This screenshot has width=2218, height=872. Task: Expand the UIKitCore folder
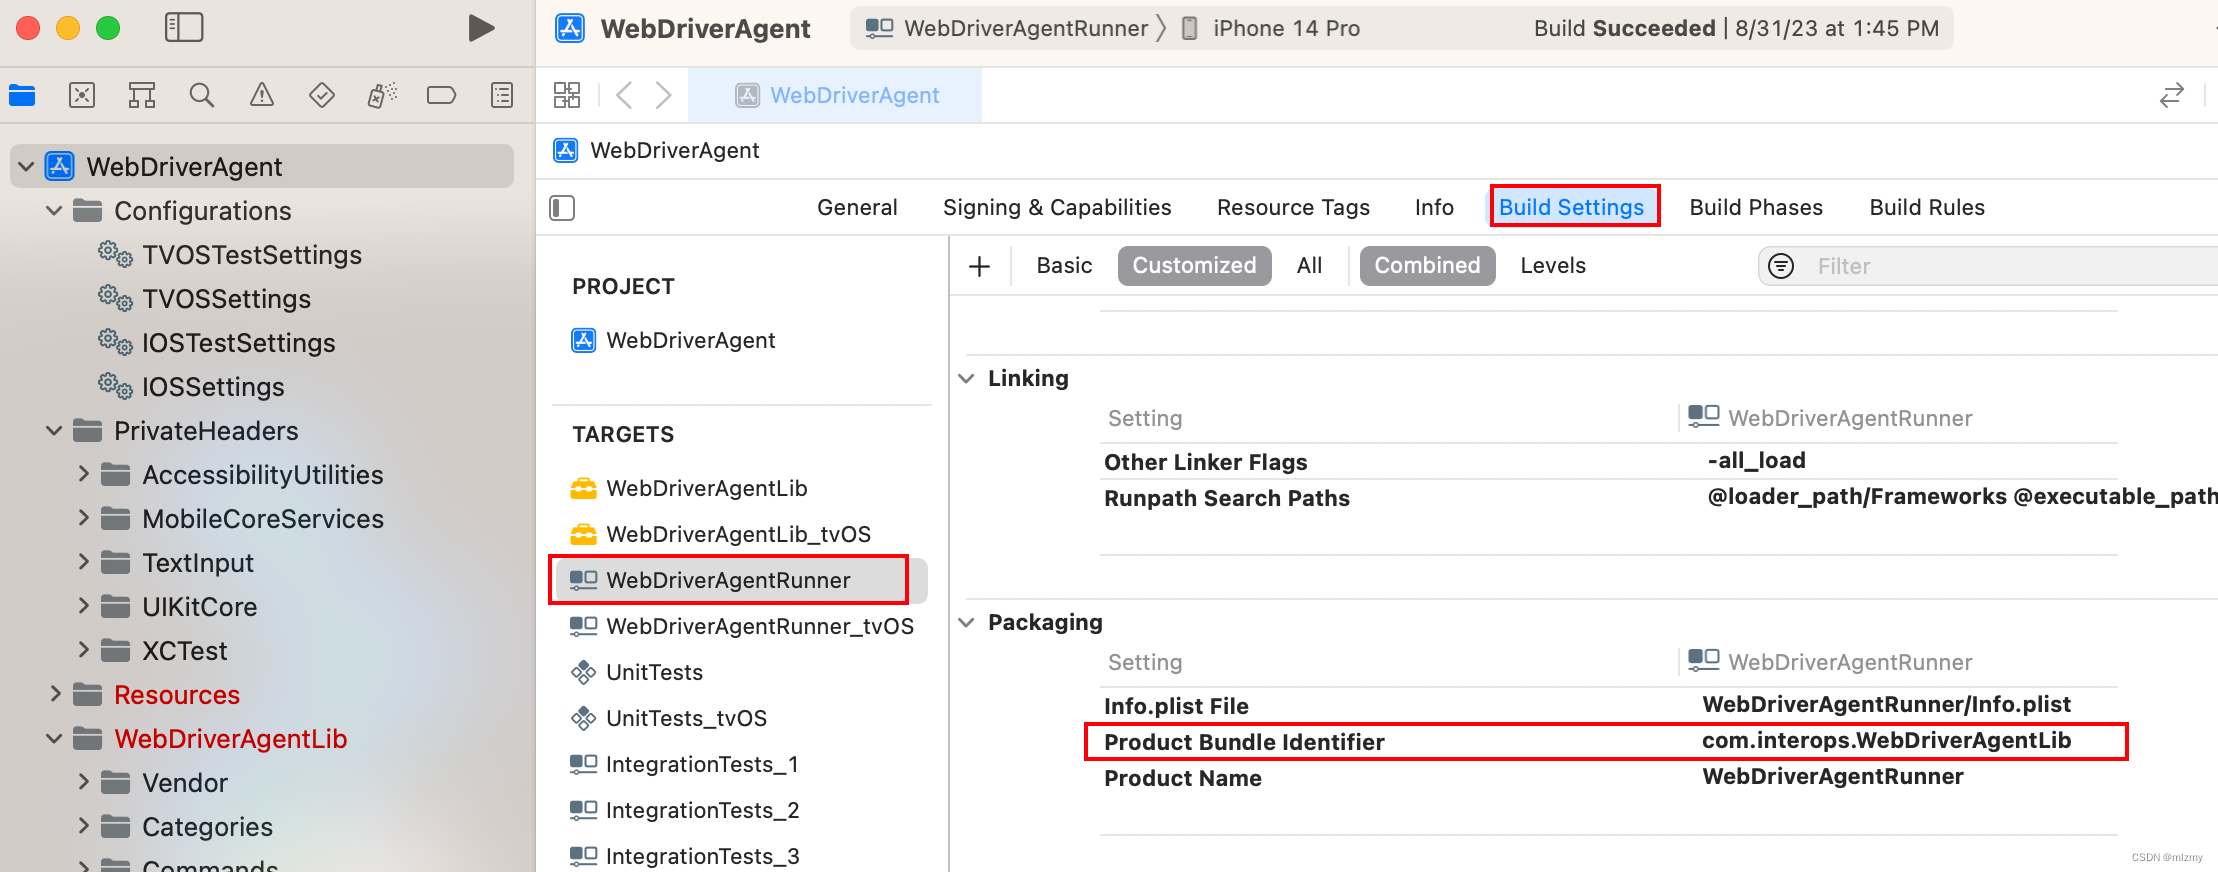[84, 606]
